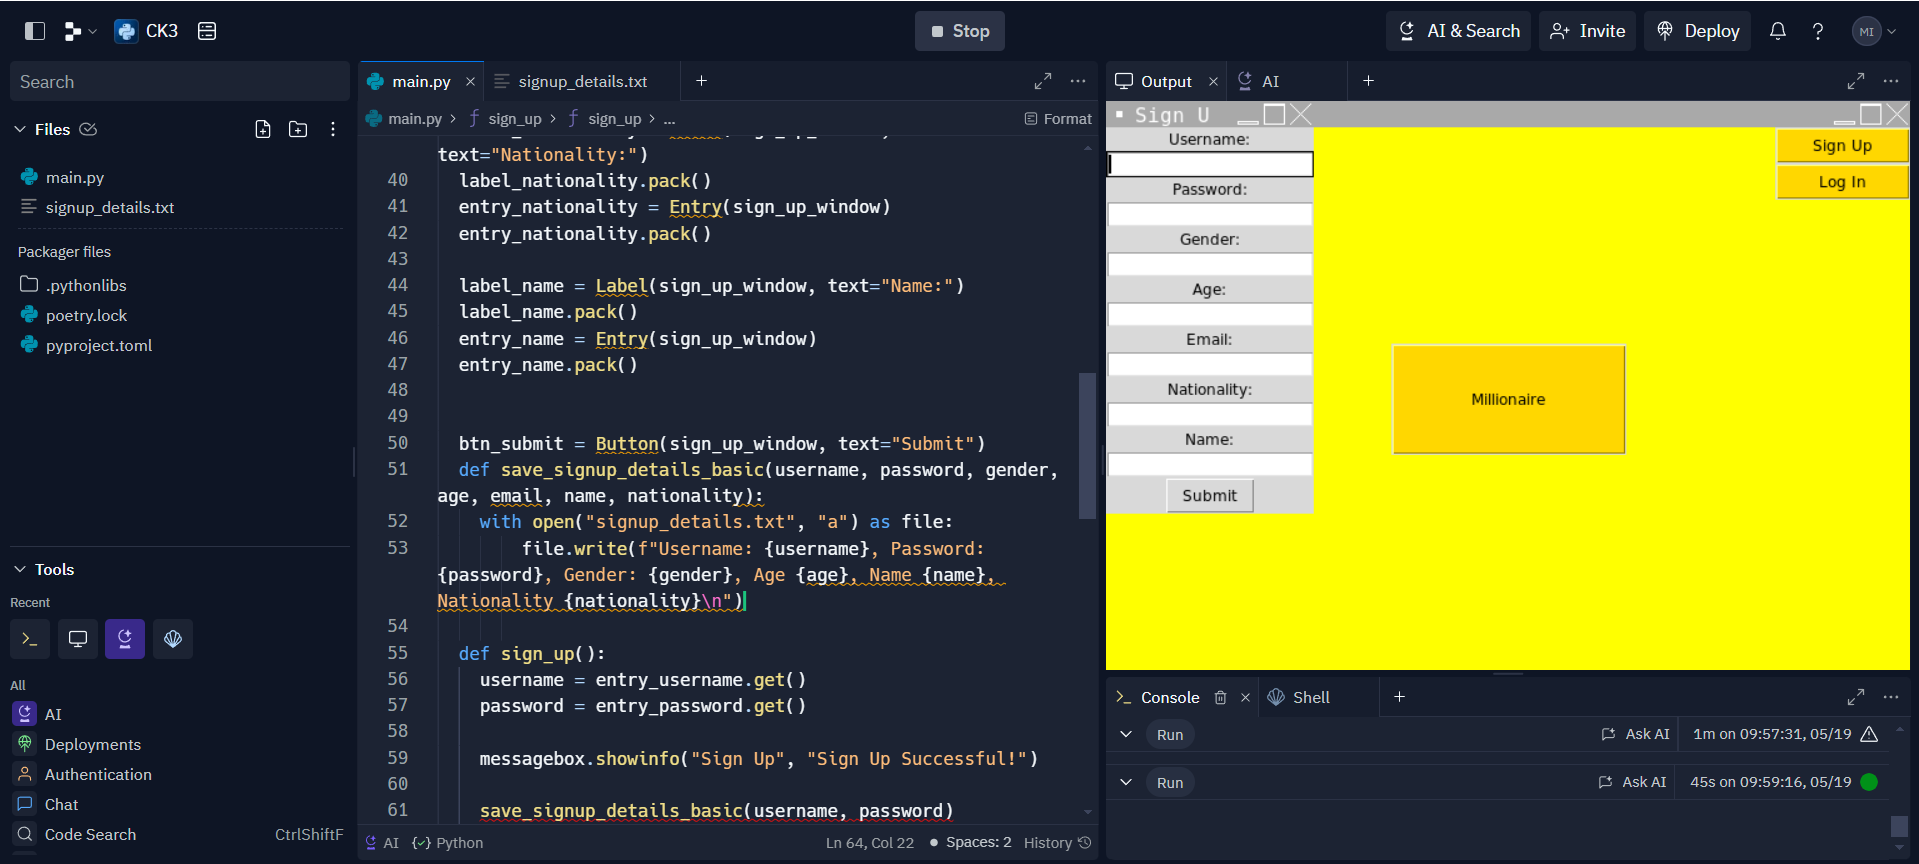Open AI & Search
This screenshot has height=864, width=1919.
tap(1460, 31)
